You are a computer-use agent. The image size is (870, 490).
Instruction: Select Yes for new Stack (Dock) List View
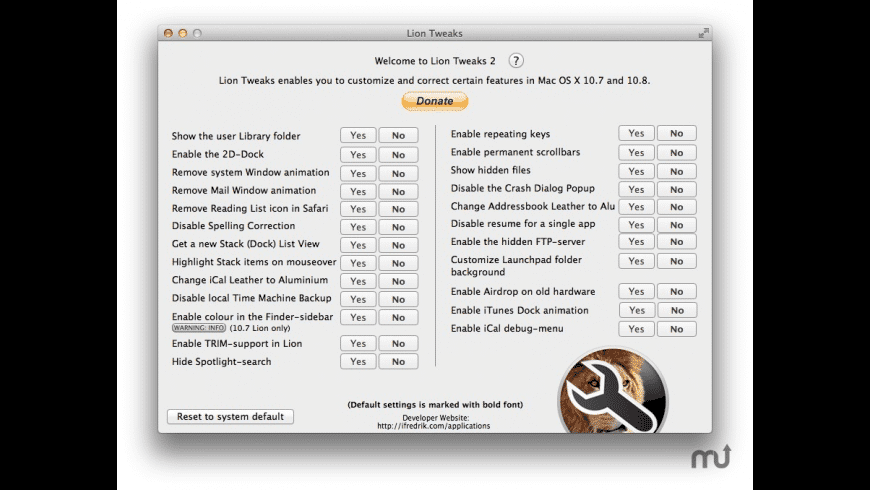[x=358, y=245]
